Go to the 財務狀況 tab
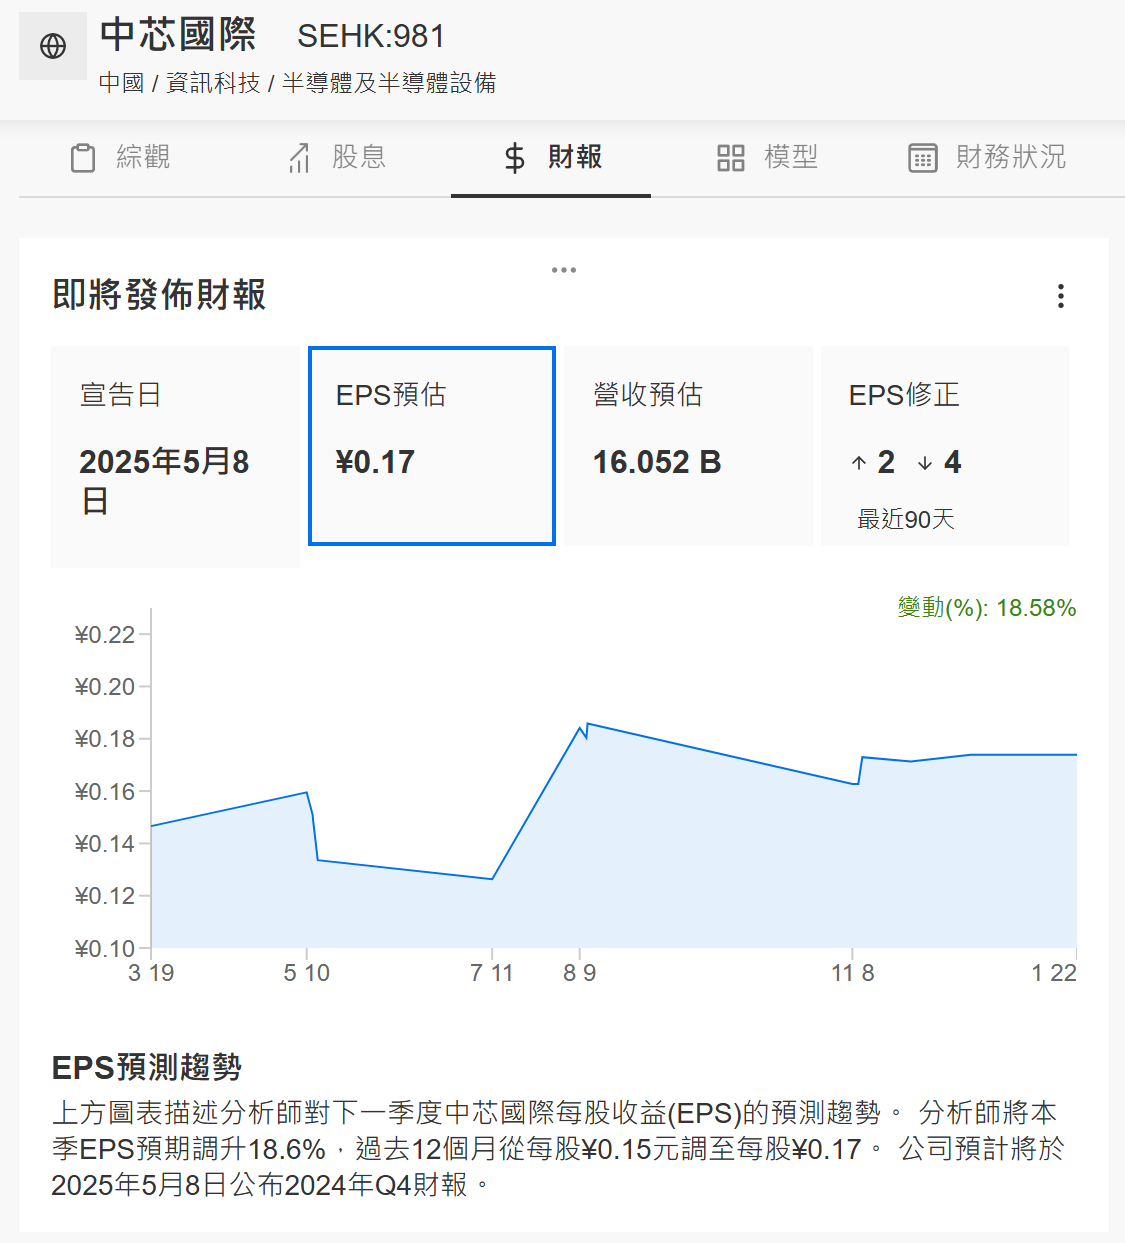 click(x=986, y=157)
